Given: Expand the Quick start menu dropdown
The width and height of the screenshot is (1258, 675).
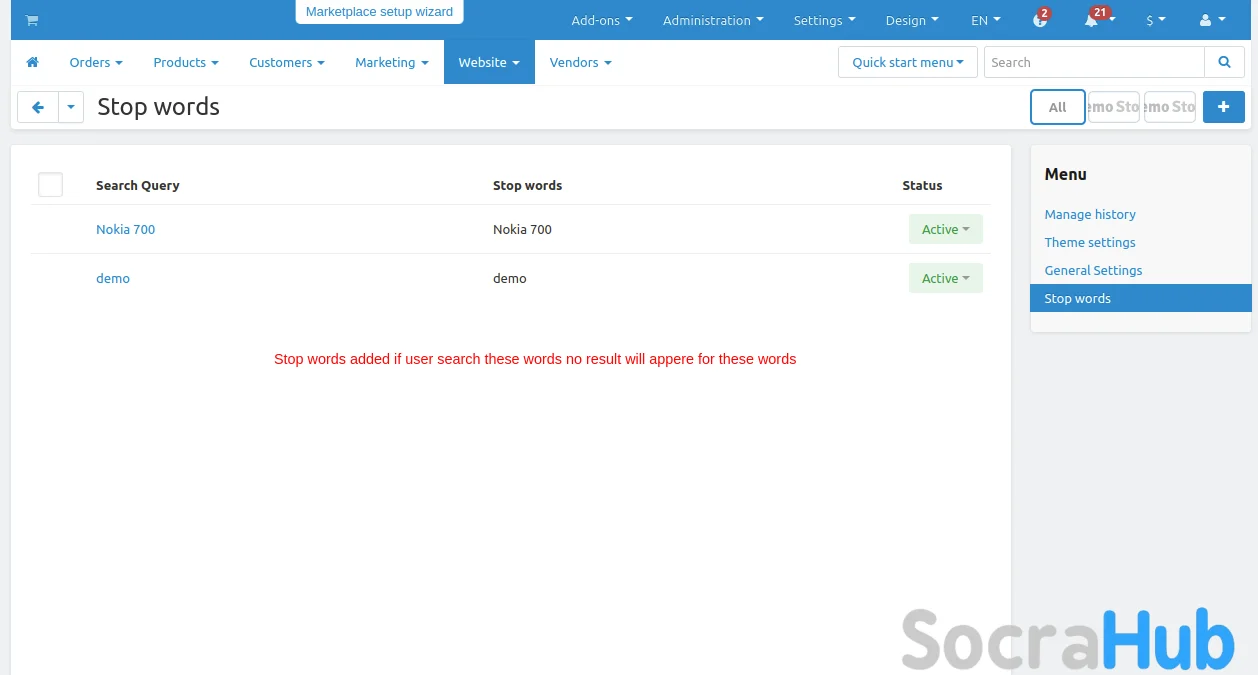Looking at the screenshot, I should 907,62.
